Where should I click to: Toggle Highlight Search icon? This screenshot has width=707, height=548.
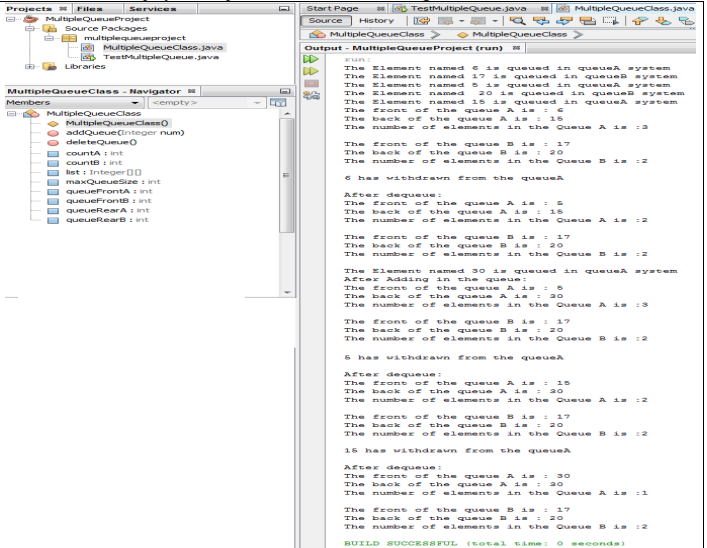[587, 21]
